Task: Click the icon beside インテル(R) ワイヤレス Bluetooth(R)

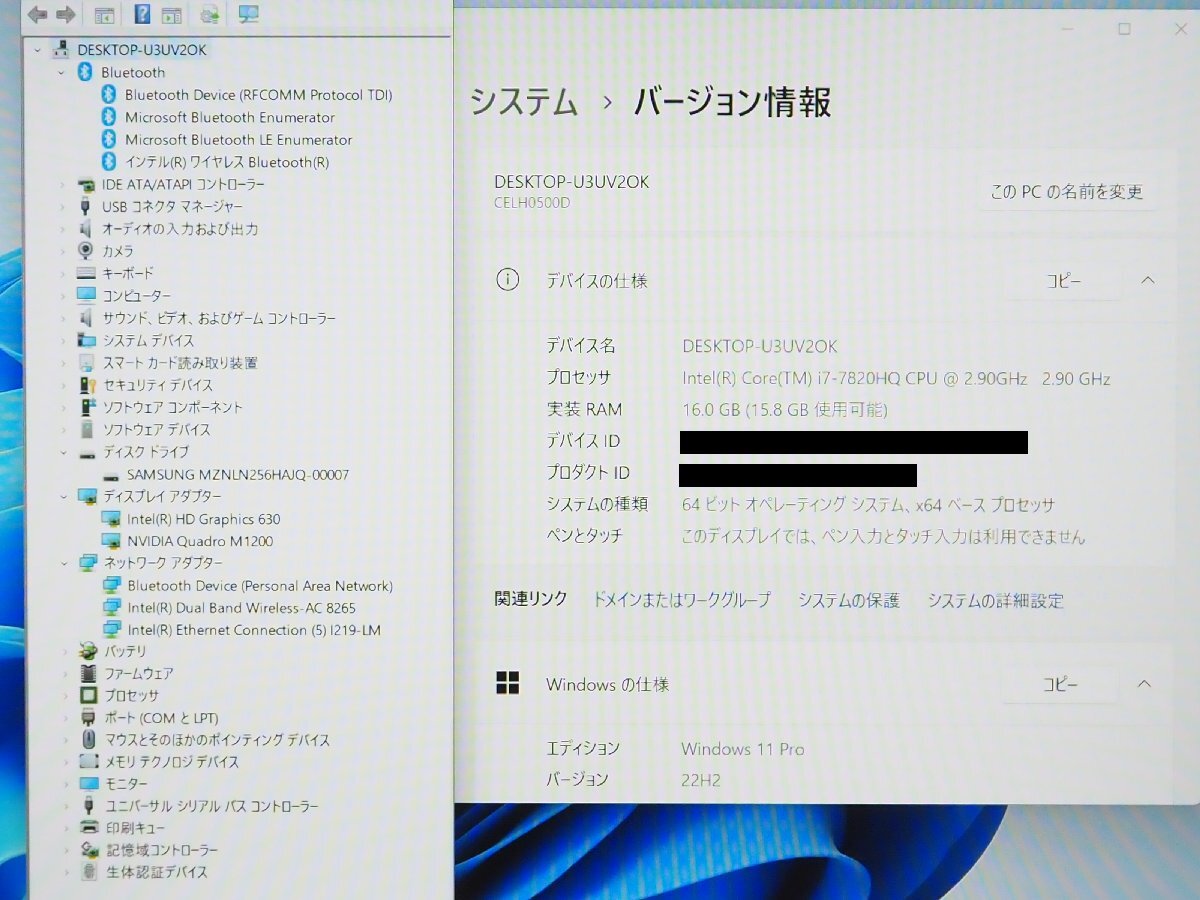Action: click(109, 162)
